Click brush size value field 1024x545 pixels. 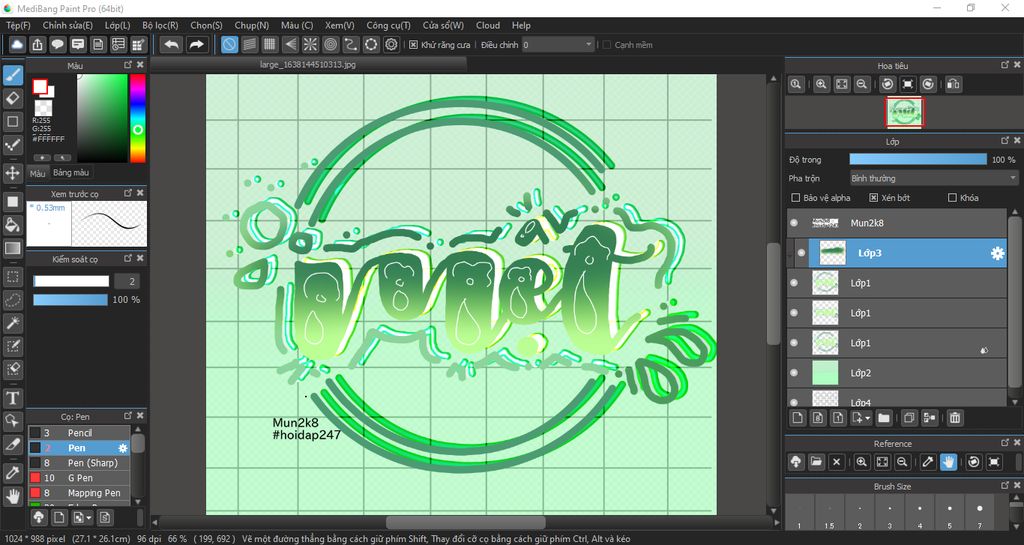[127, 281]
